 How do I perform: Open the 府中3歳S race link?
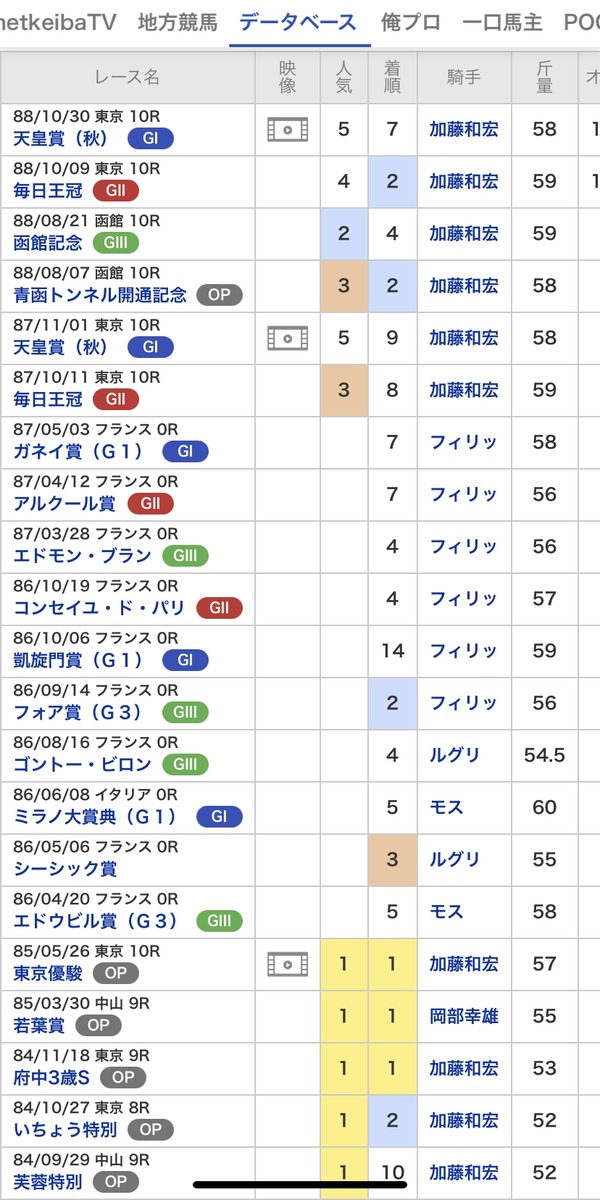click(51, 1077)
